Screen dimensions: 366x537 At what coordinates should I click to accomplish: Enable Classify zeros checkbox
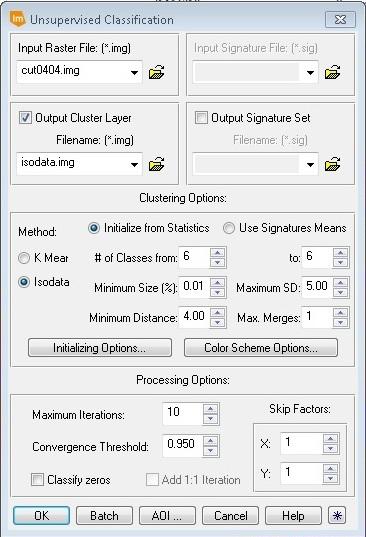[x=37, y=479]
